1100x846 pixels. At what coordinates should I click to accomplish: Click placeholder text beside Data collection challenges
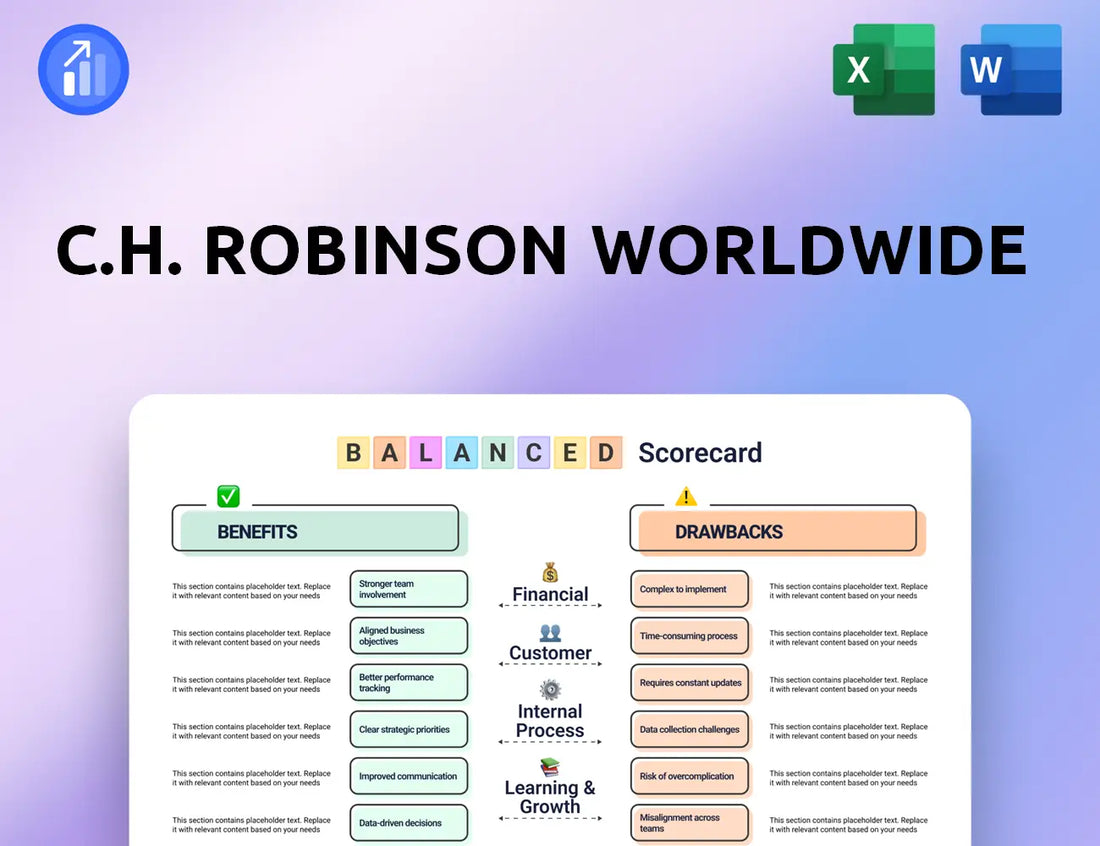(848, 731)
